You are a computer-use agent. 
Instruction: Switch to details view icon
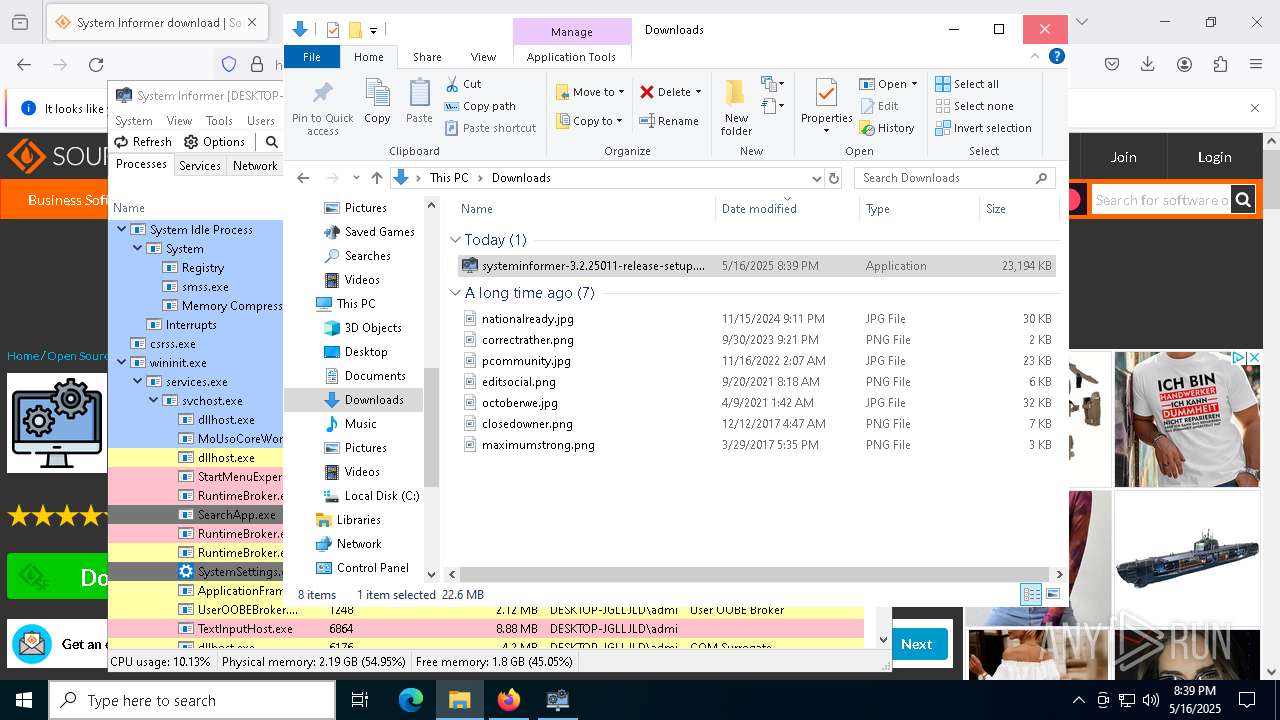click(x=1031, y=594)
